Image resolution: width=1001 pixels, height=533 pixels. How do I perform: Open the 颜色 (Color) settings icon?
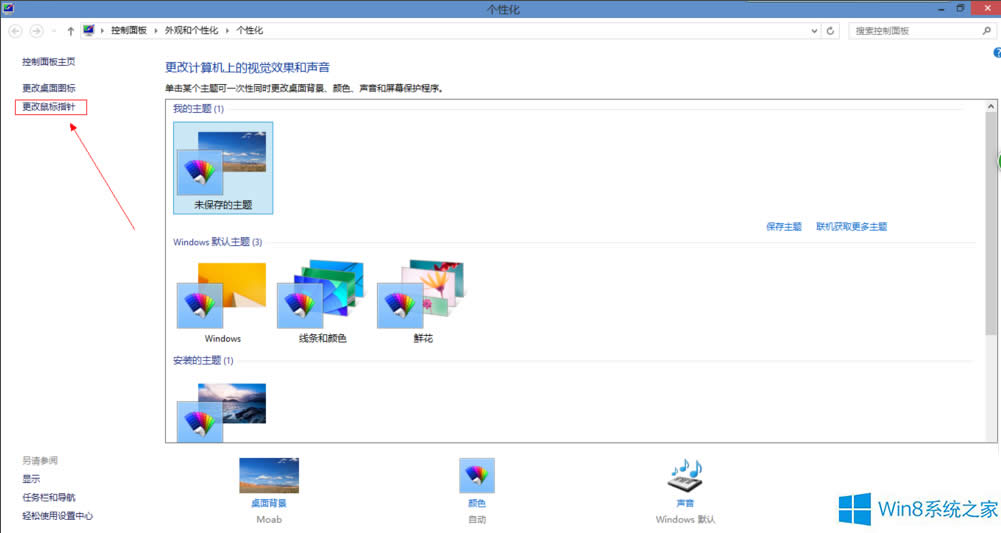pyautogui.click(x=476, y=476)
